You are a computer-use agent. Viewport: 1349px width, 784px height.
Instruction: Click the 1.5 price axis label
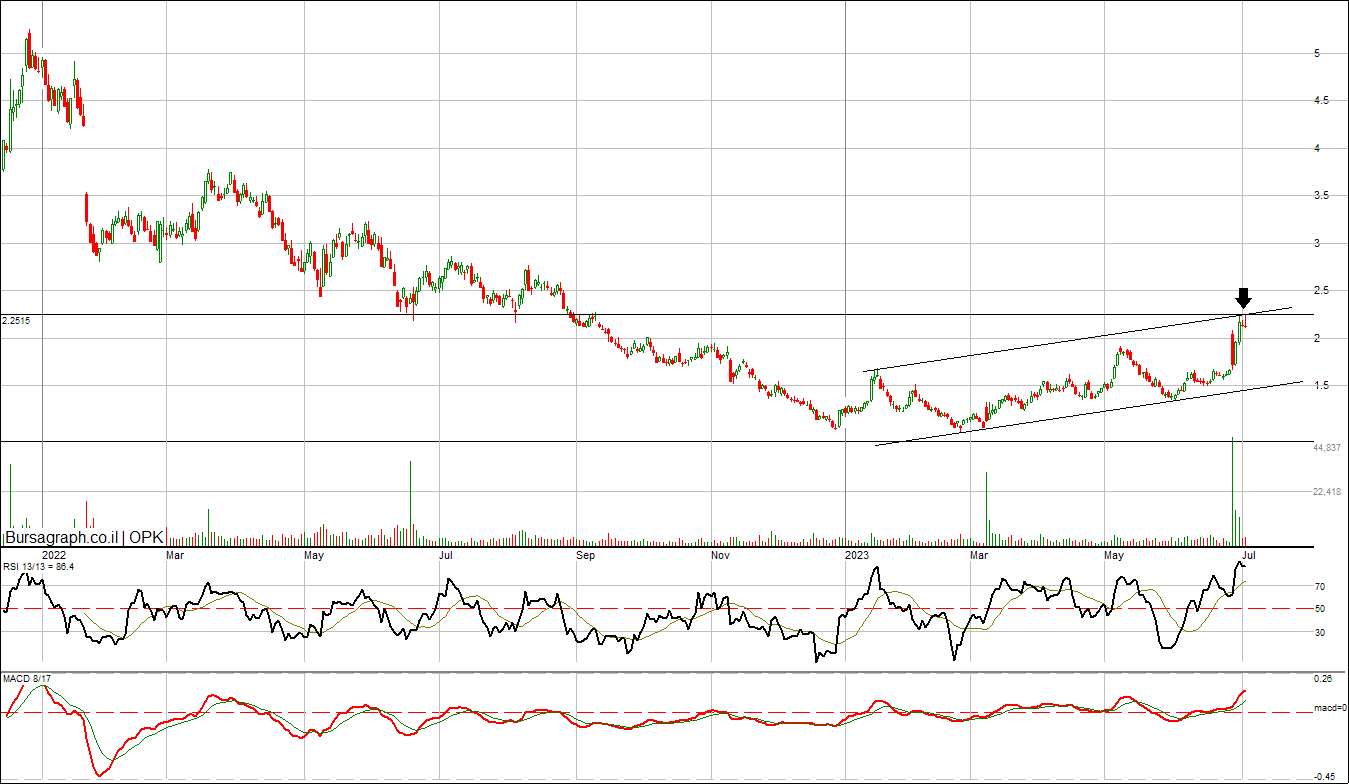pos(1322,386)
